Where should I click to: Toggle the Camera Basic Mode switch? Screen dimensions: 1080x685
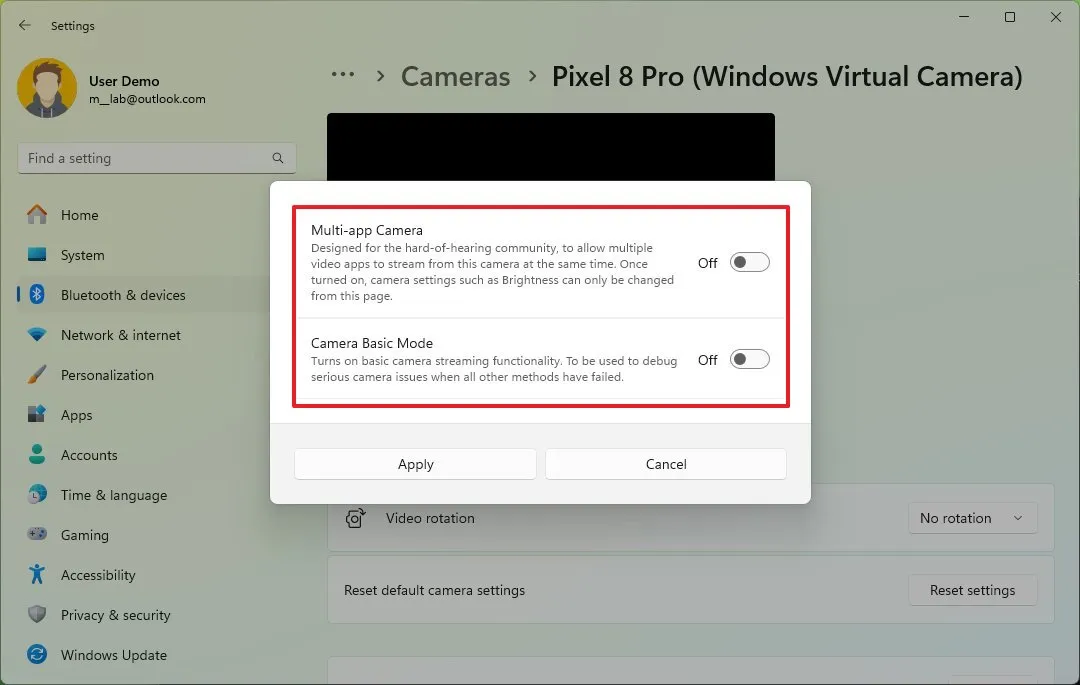point(749,359)
